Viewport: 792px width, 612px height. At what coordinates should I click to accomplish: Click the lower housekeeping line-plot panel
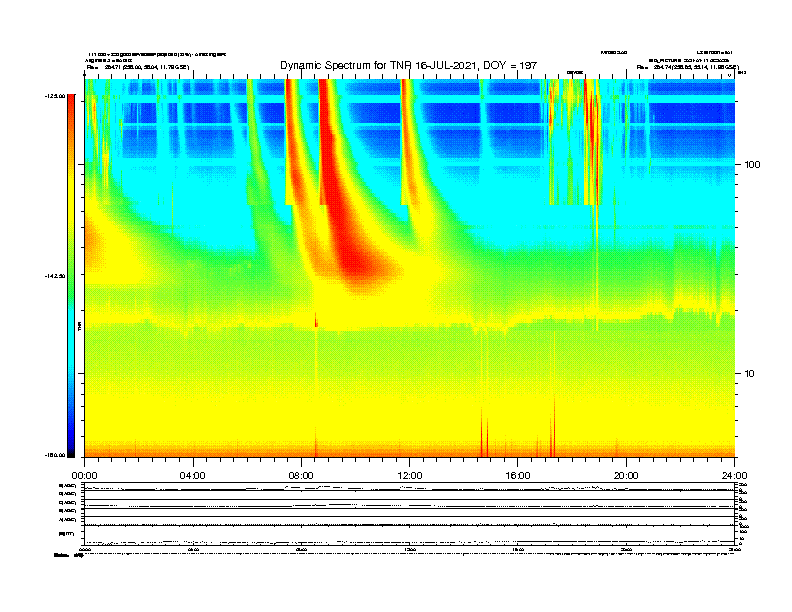click(x=410, y=513)
